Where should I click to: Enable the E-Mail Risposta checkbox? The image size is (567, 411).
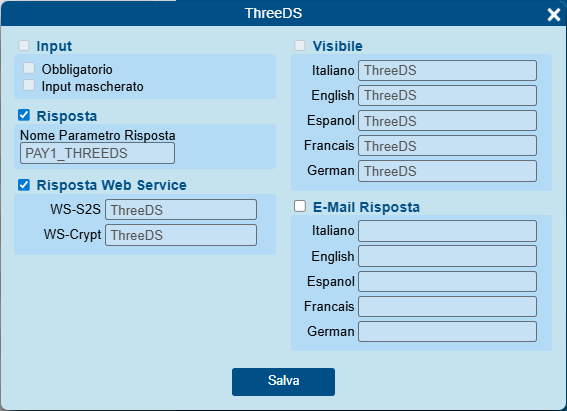pyautogui.click(x=300, y=206)
